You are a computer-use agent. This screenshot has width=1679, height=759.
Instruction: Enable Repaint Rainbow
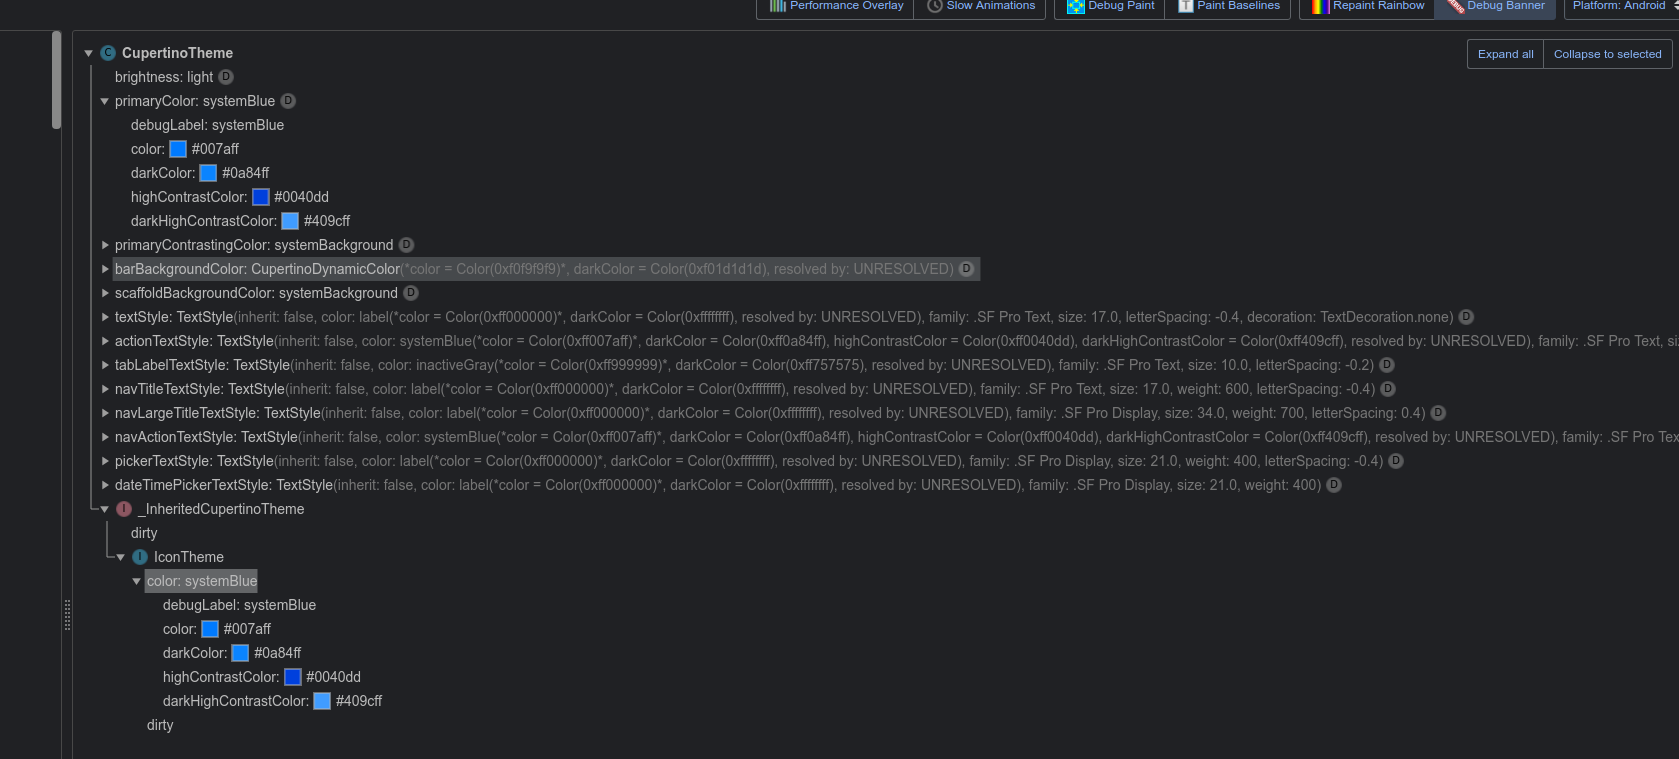[x=1367, y=7]
